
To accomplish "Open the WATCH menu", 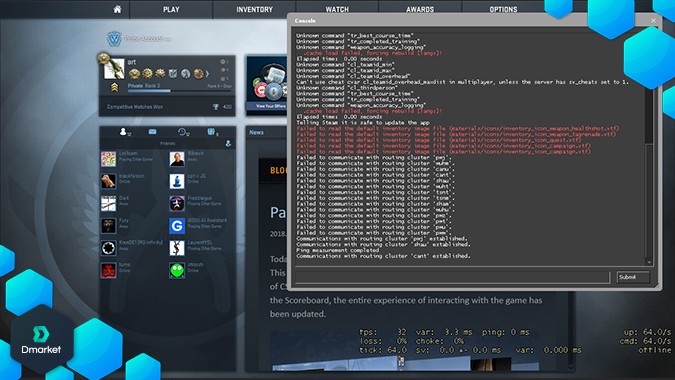I will [337, 9].
